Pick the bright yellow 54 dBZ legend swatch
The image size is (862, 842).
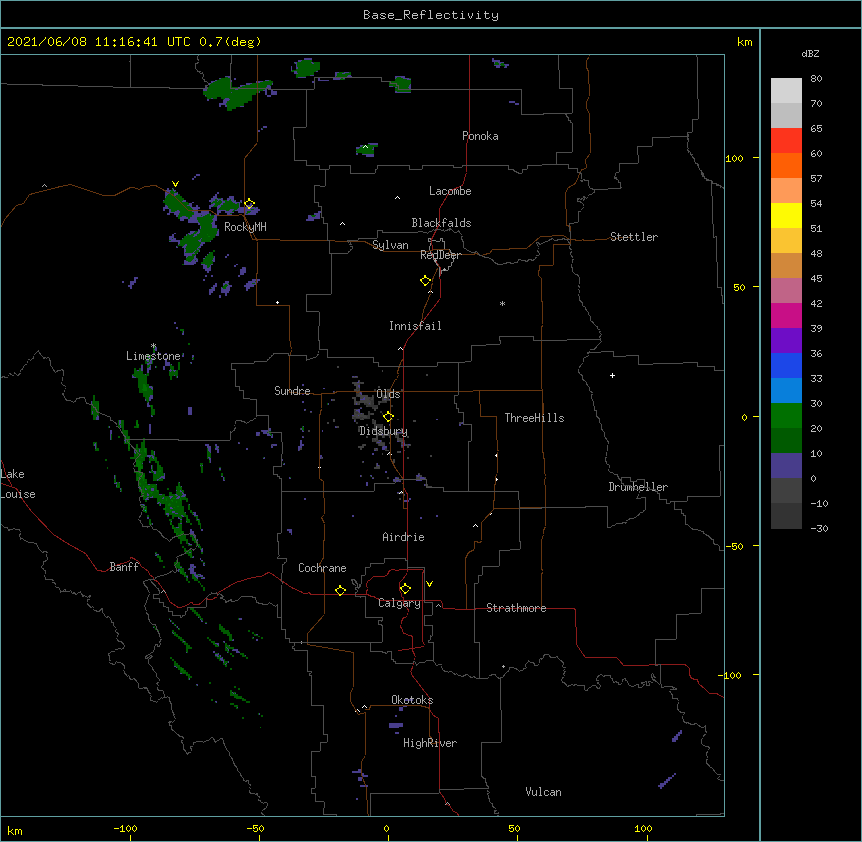[786, 215]
